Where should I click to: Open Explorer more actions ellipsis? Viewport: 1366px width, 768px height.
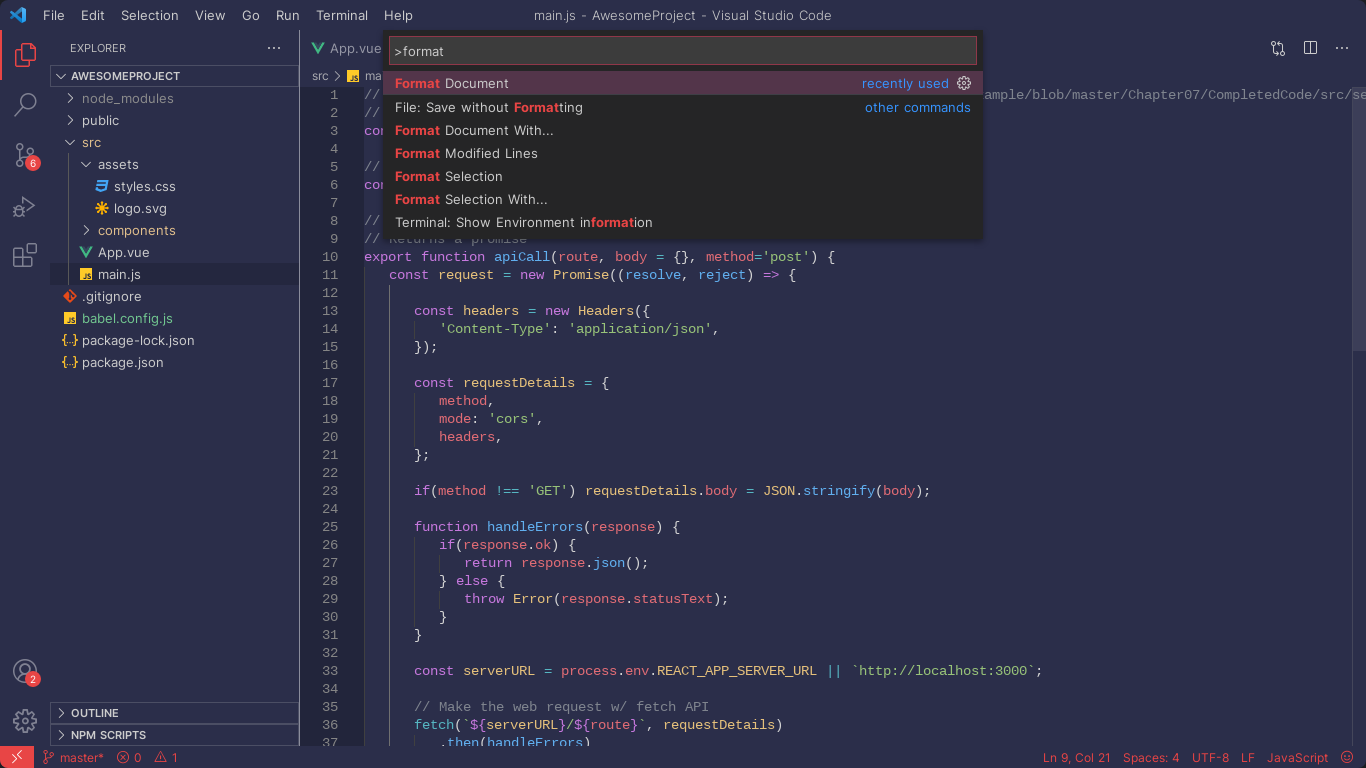(x=274, y=48)
